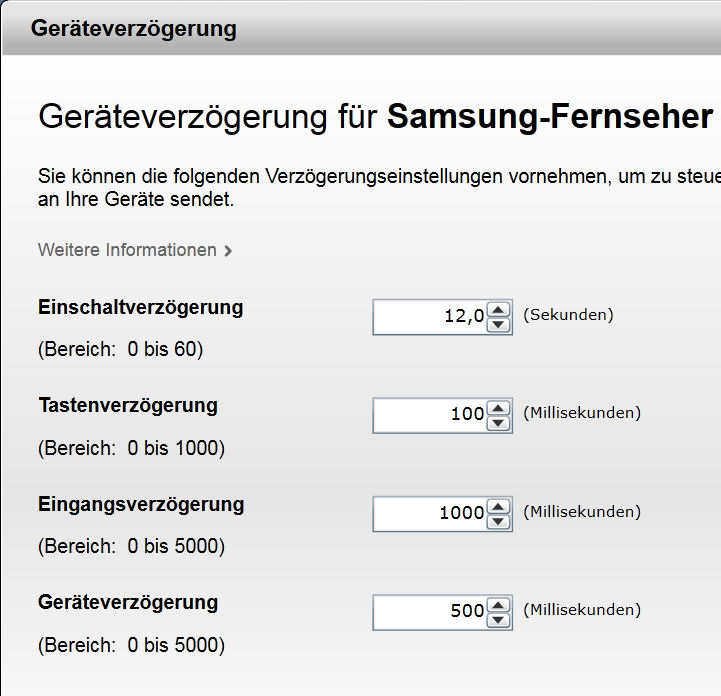Decrease the Tastenverzögerung value with down arrow

point(498,423)
